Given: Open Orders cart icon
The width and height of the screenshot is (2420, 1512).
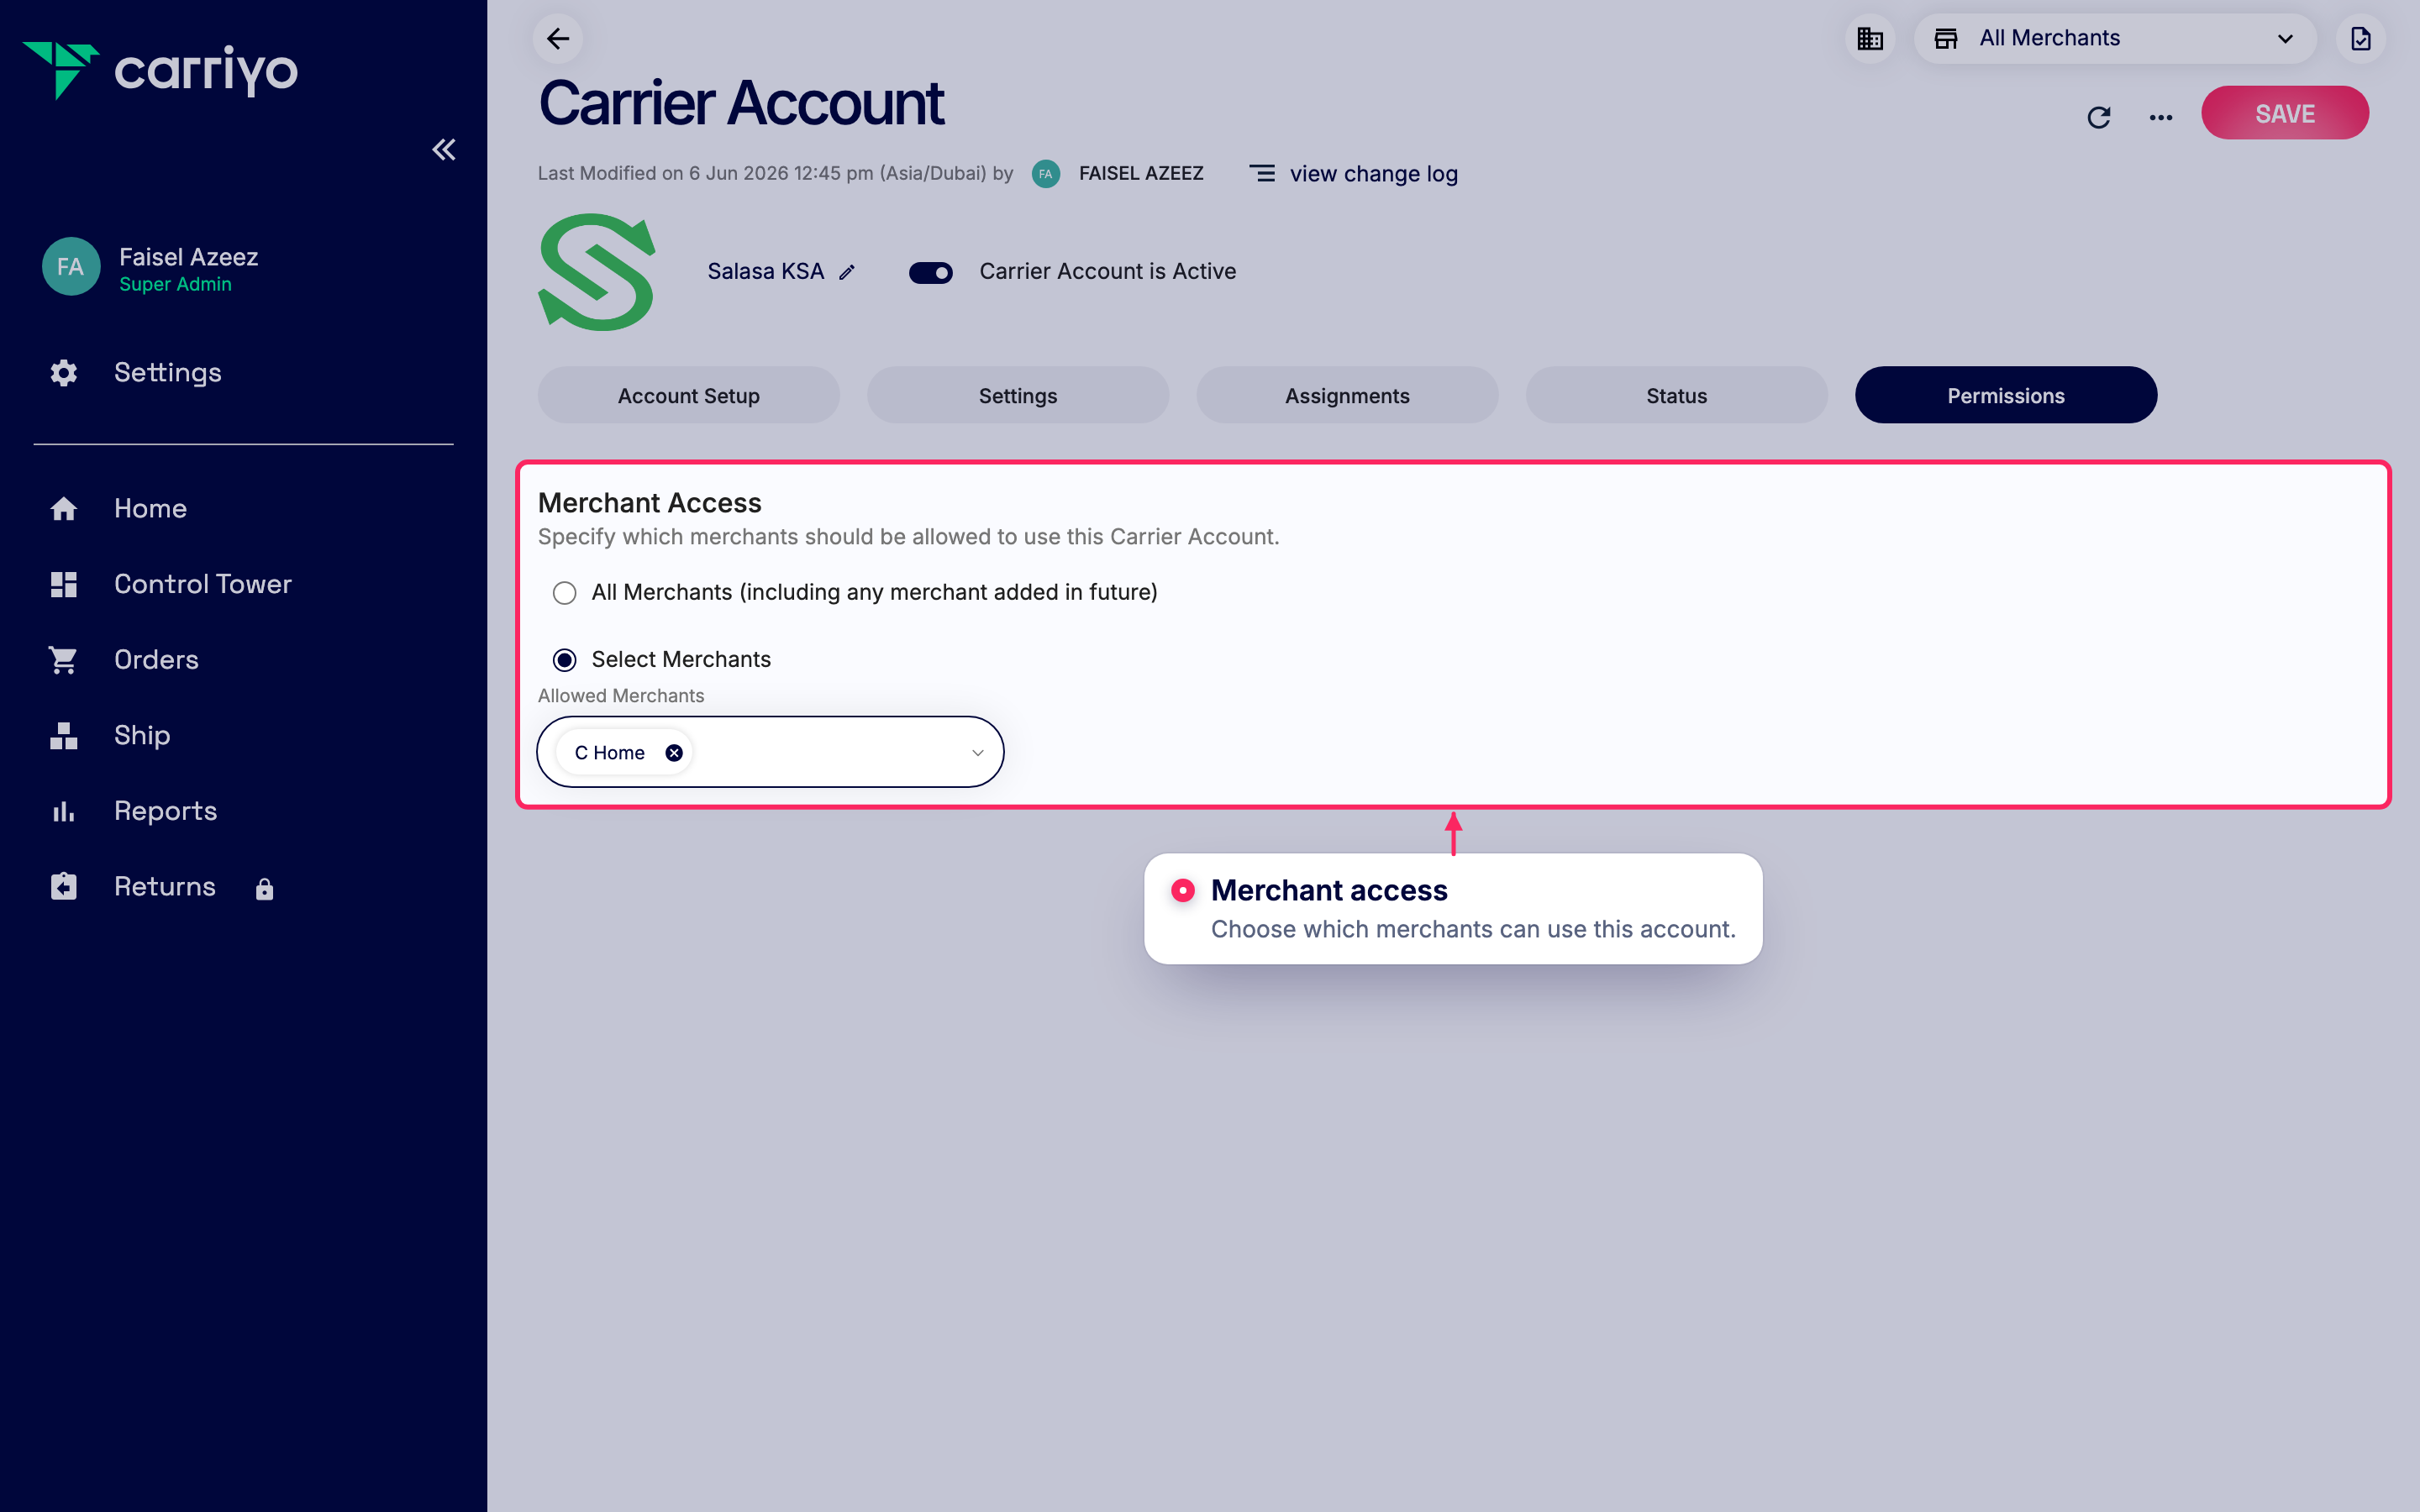Looking at the screenshot, I should [64, 660].
